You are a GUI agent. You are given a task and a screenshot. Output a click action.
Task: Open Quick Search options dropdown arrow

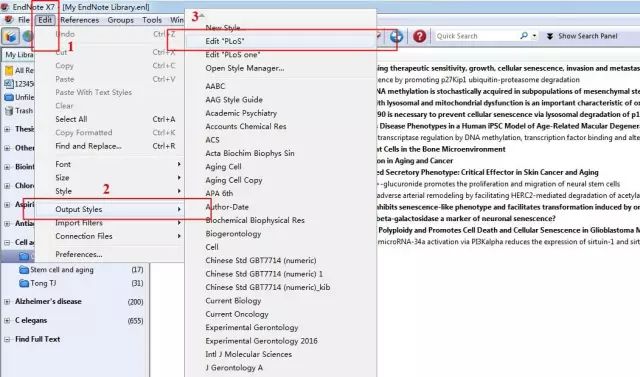(534, 36)
